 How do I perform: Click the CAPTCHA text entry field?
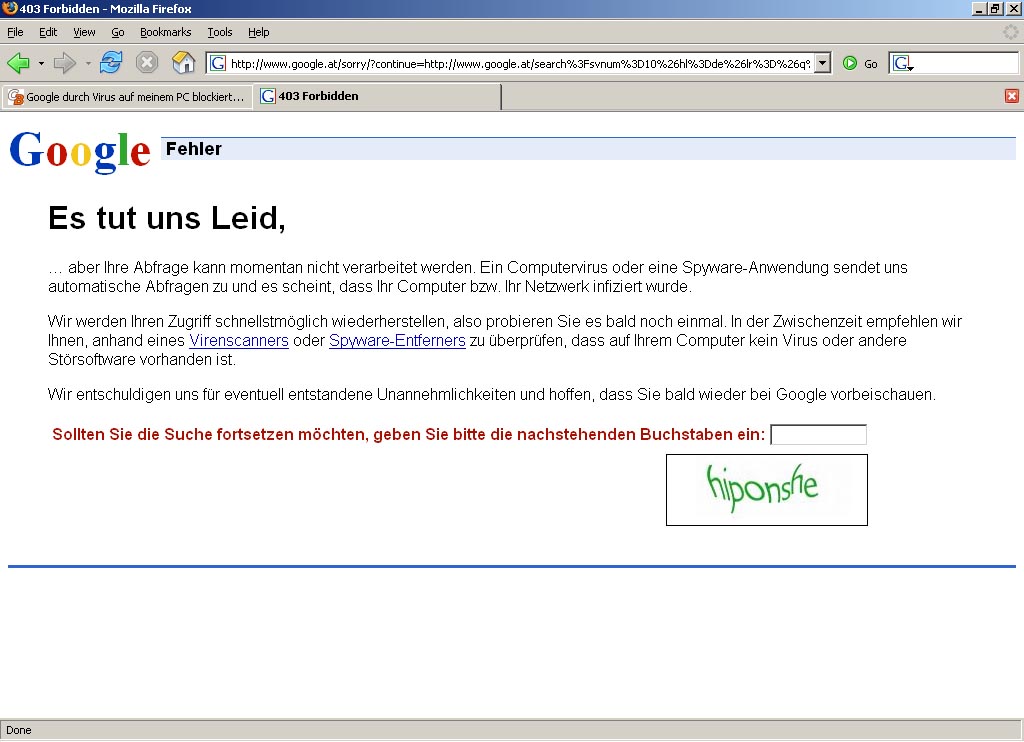(x=818, y=434)
